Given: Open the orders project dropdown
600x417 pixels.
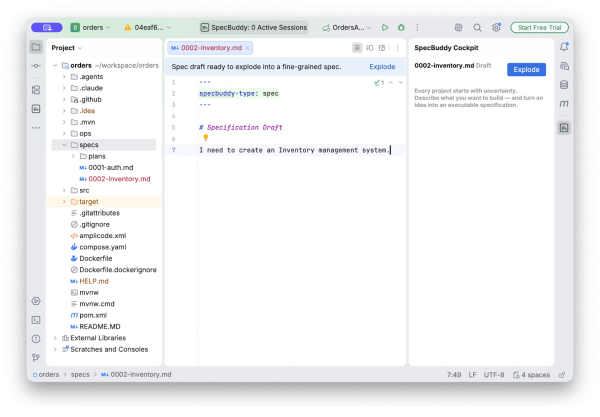Looking at the screenshot, I should pos(91,28).
